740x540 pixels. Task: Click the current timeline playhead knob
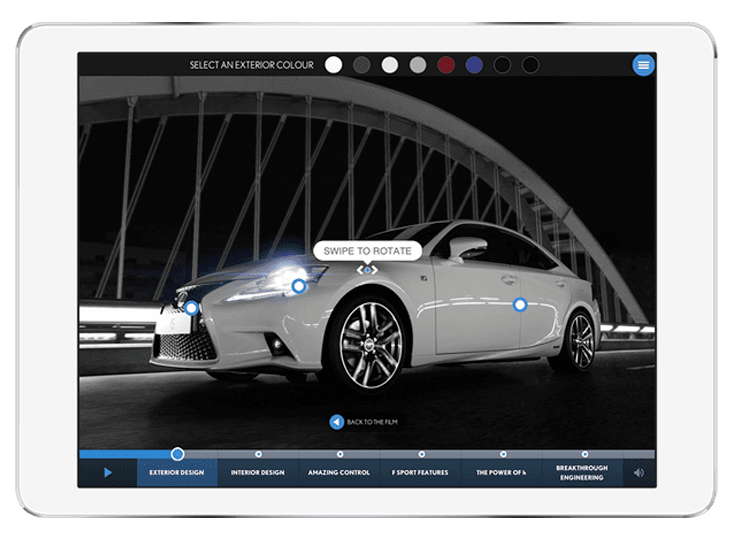(177, 454)
